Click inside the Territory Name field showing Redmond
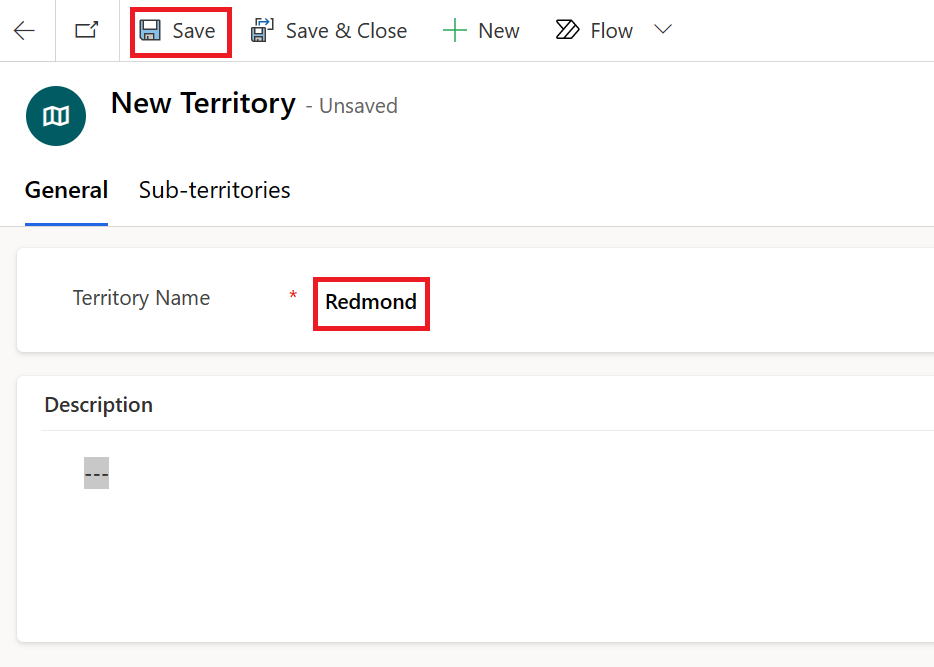 [370, 302]
